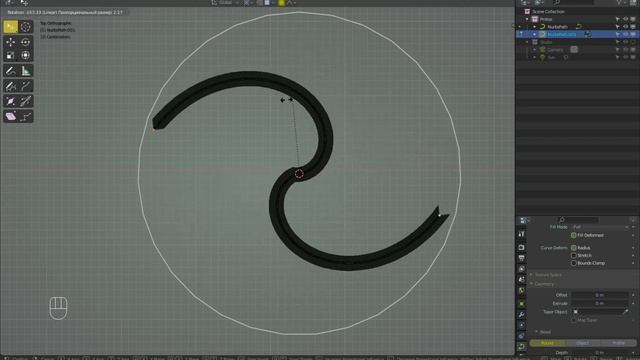
Task: Expand the NurbsPath tree row
Action: (534, 27)
